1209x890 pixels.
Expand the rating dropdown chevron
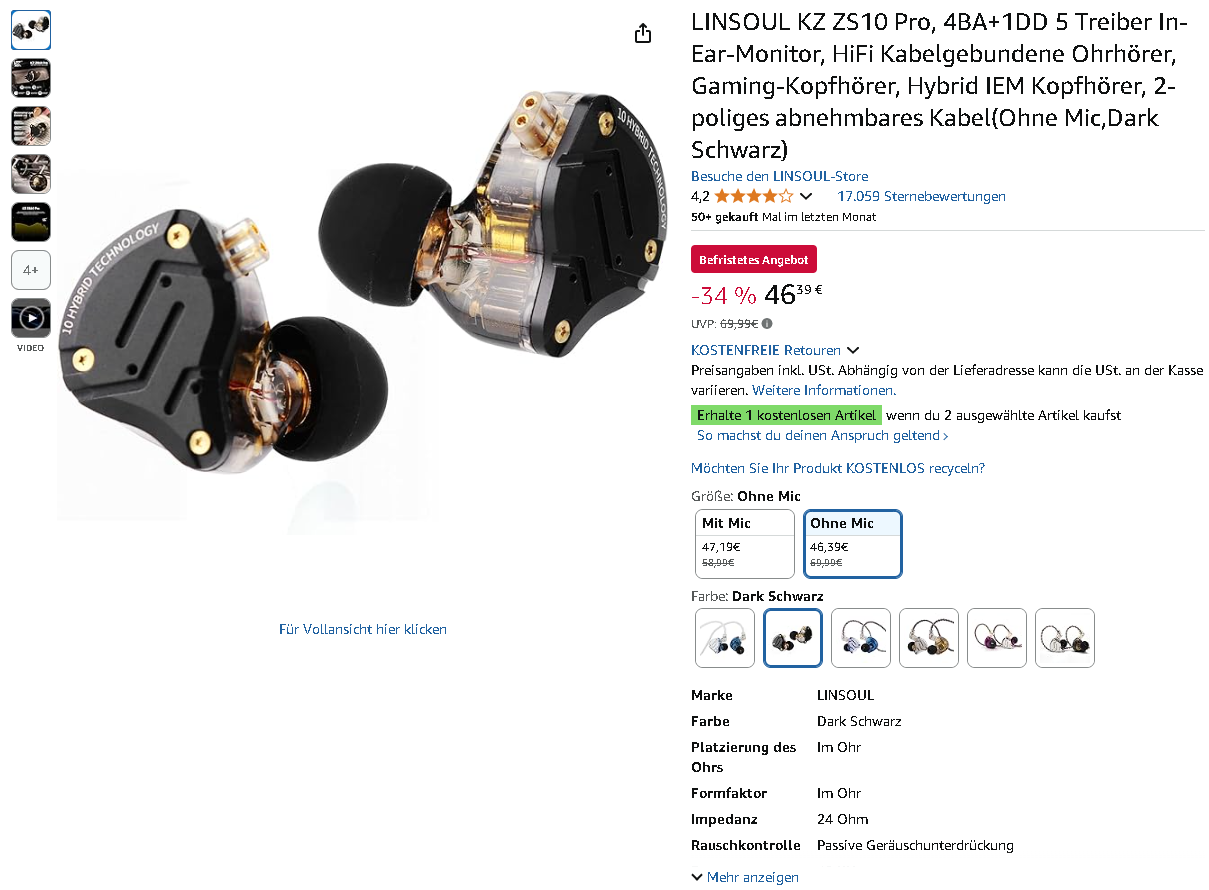[x=806, y=197]
